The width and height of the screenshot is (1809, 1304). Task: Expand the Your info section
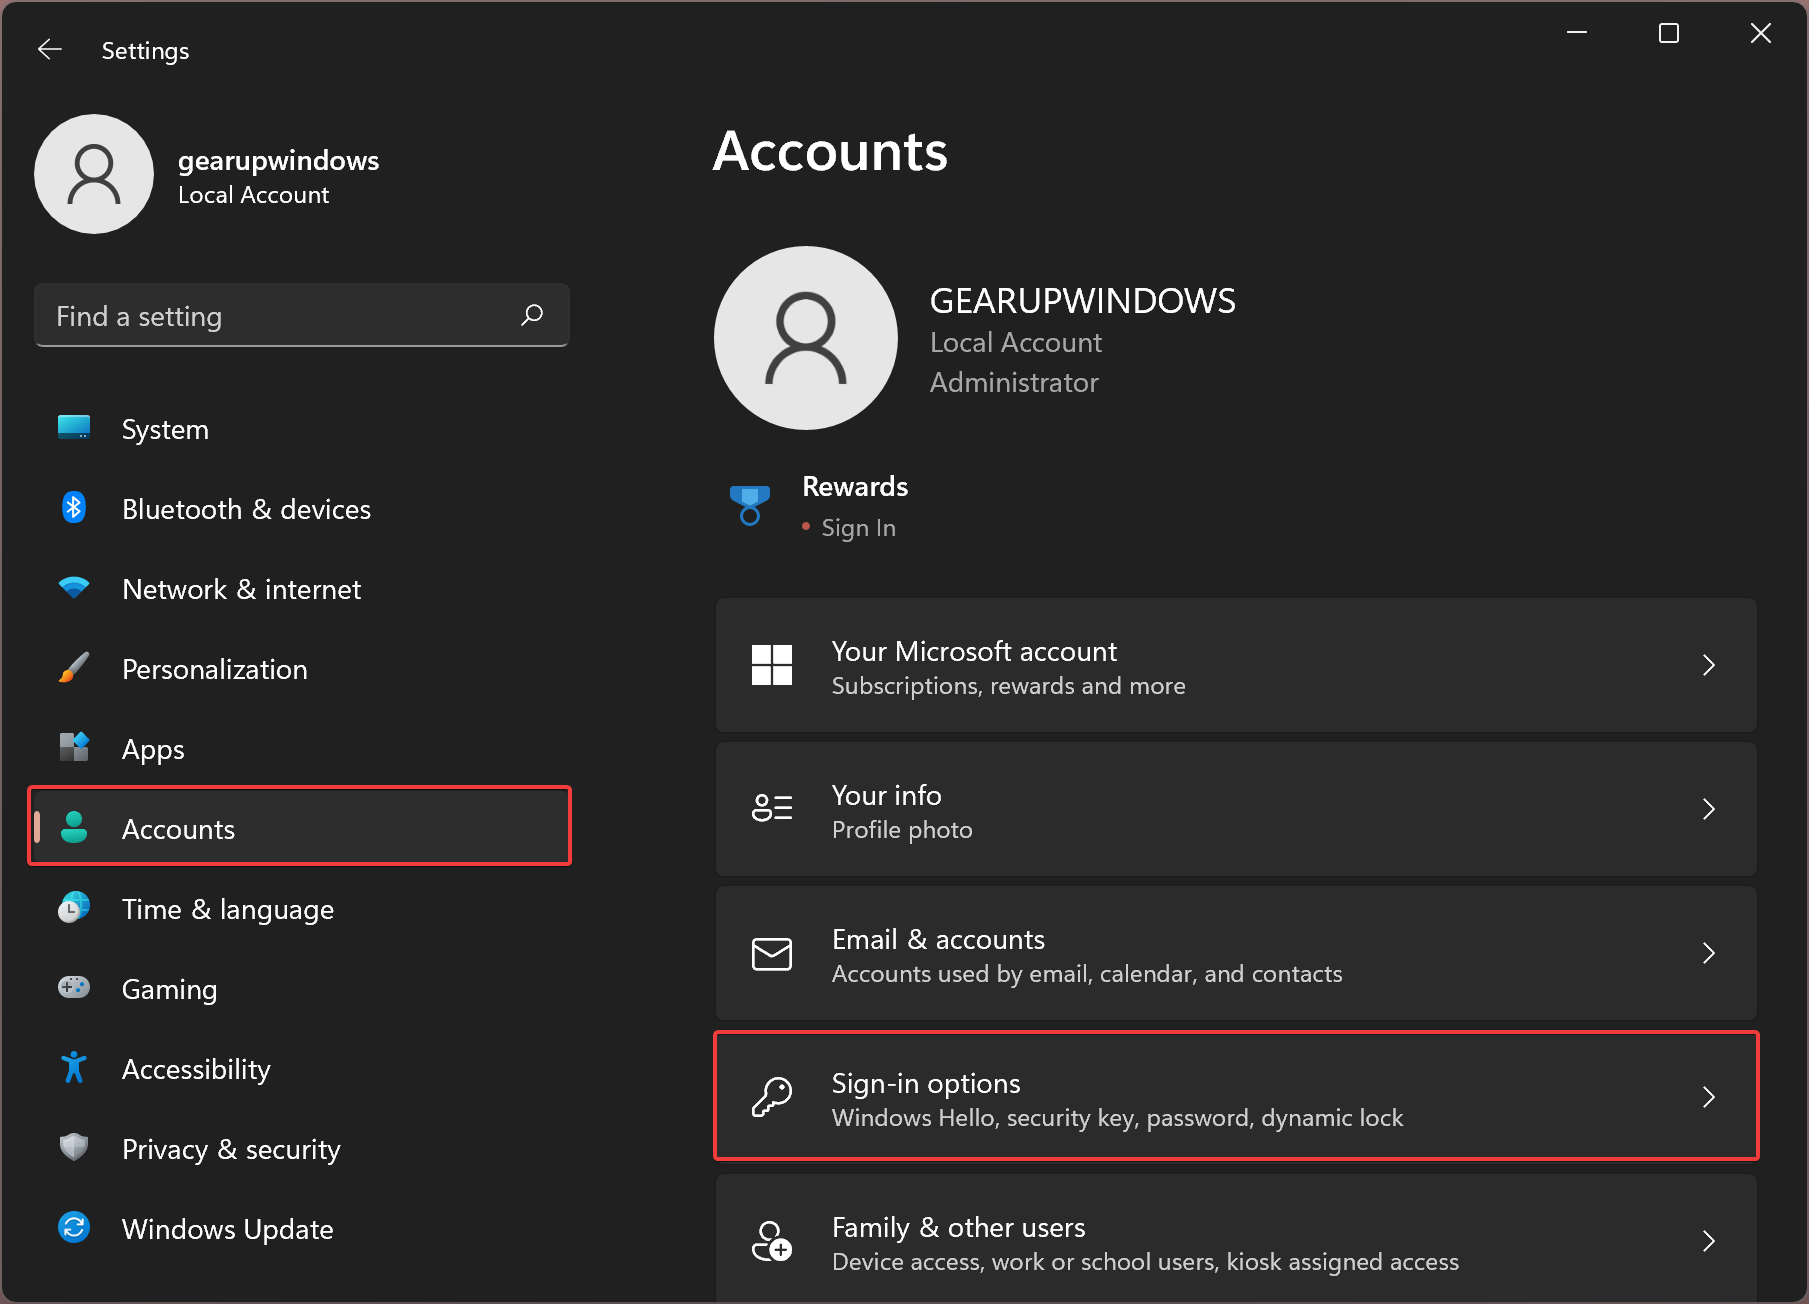click(1235, 810)
